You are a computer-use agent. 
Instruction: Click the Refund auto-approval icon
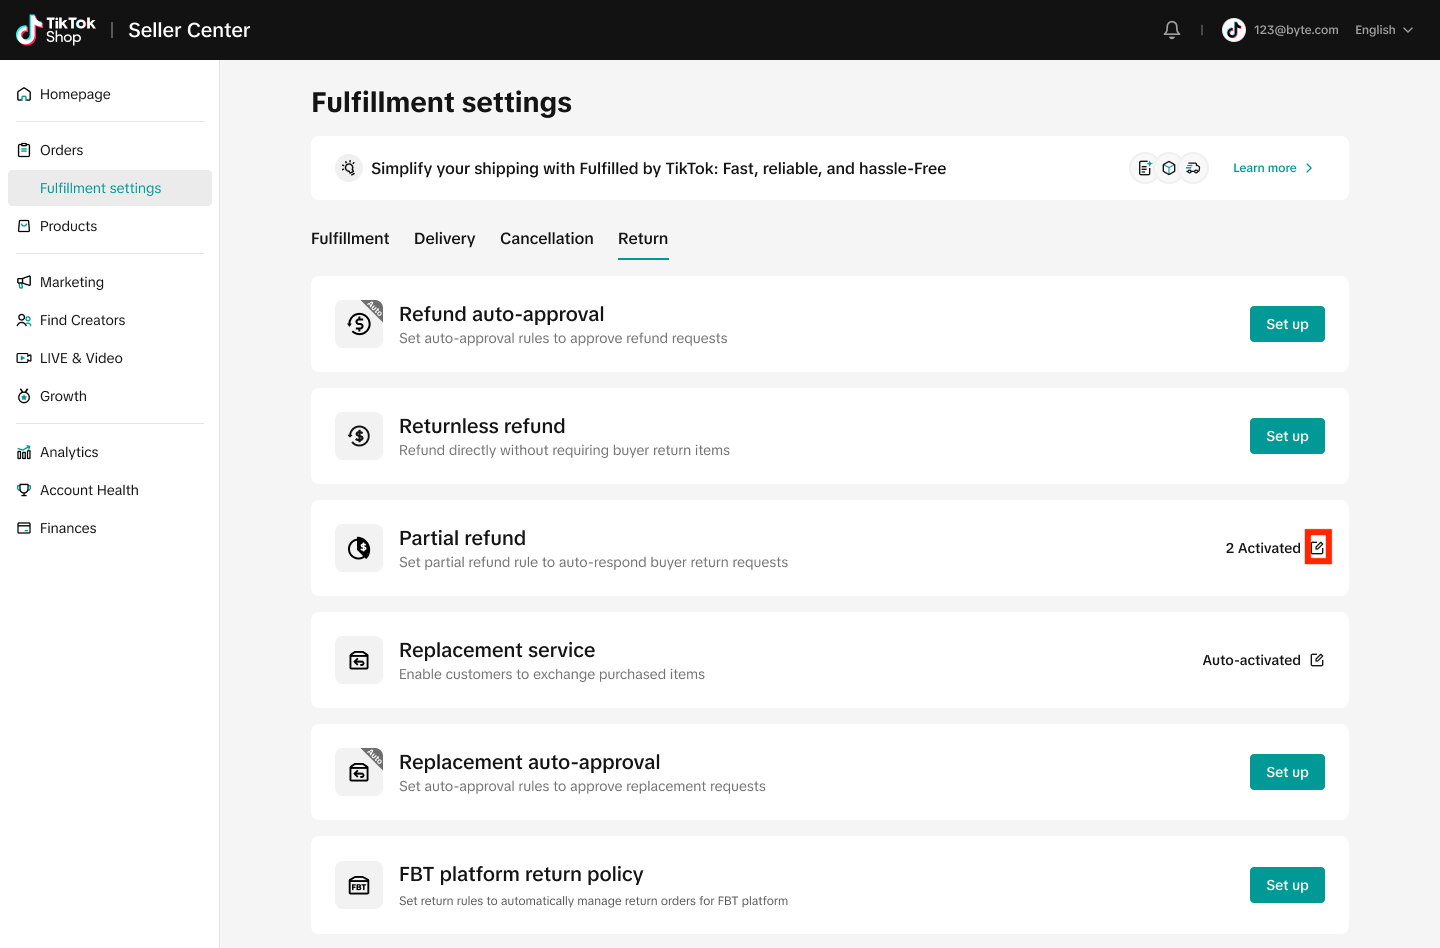(359, 324)
